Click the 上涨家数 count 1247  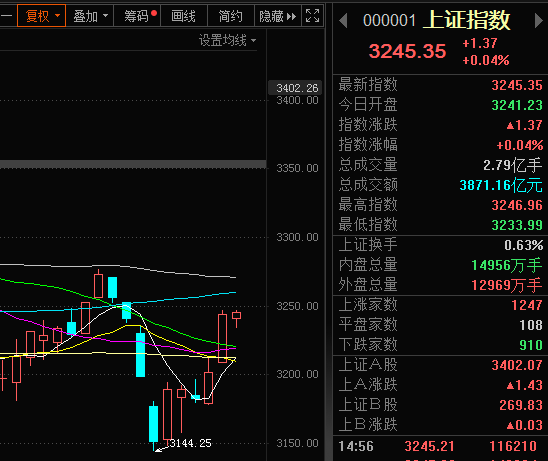pyautogui.click(x=527, y=305)
